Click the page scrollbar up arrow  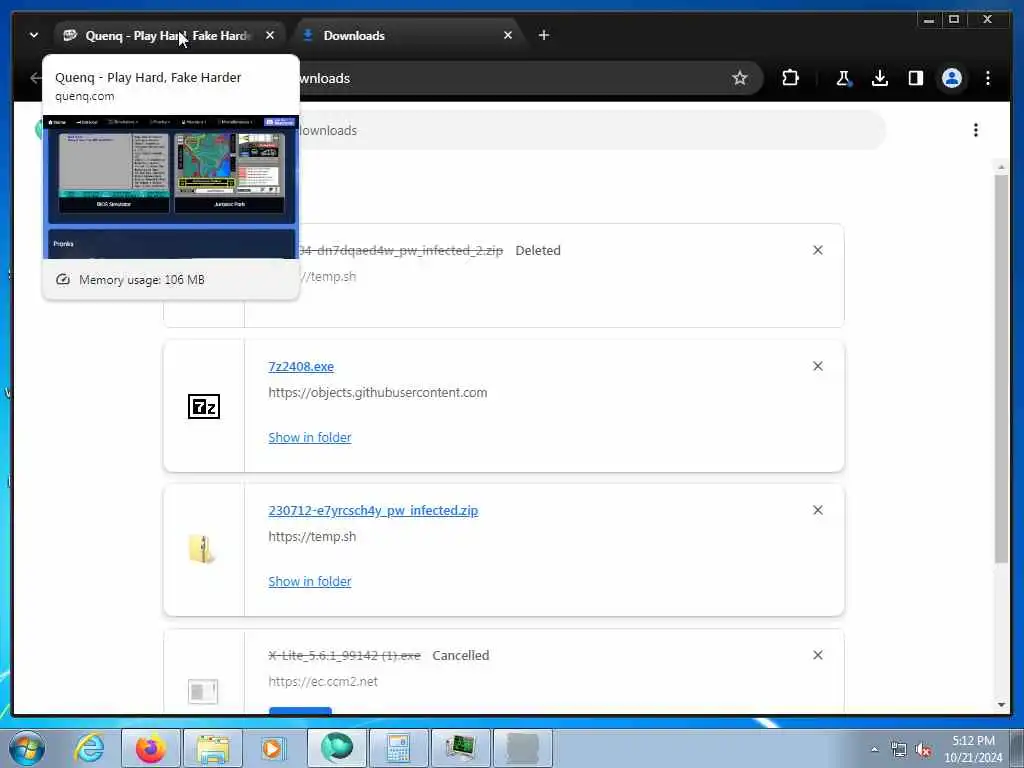(x=1002, y=168)
